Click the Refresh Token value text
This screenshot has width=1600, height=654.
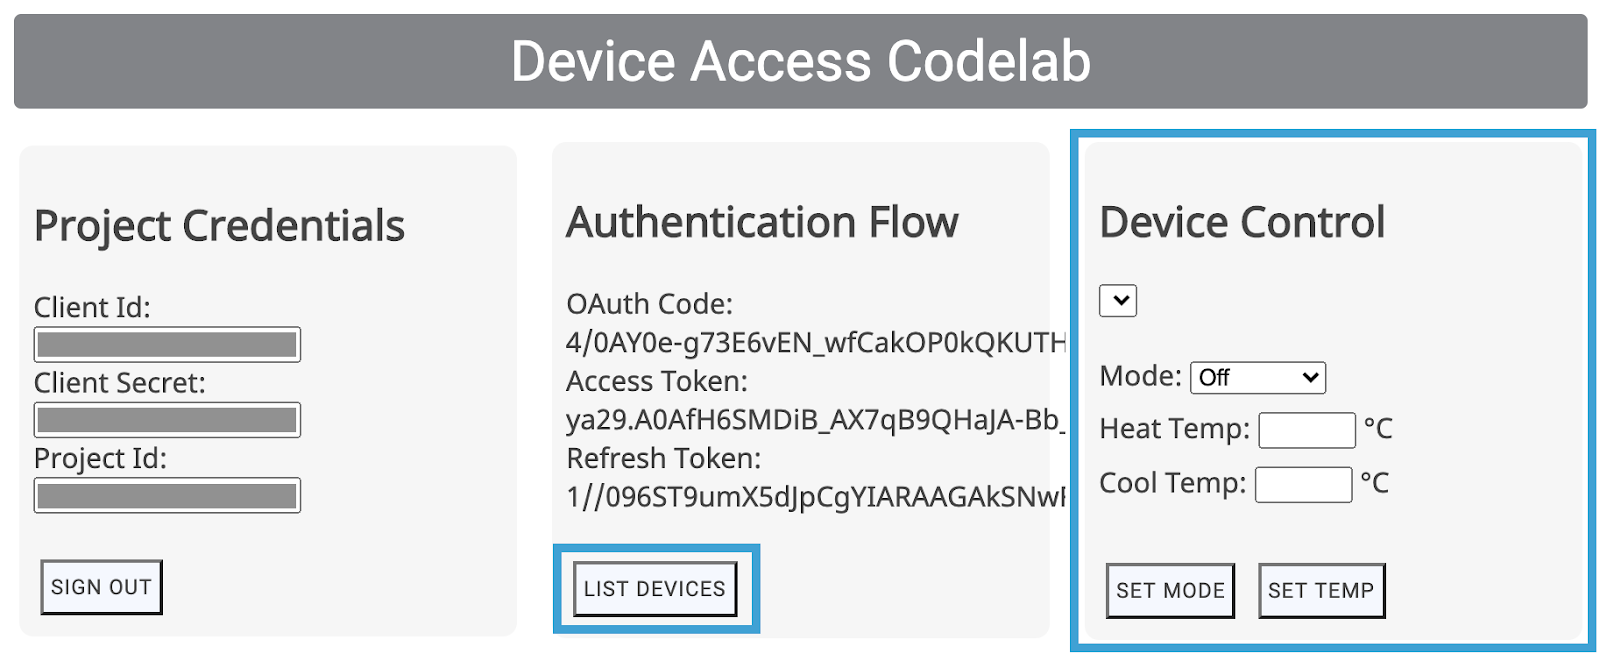815,497
